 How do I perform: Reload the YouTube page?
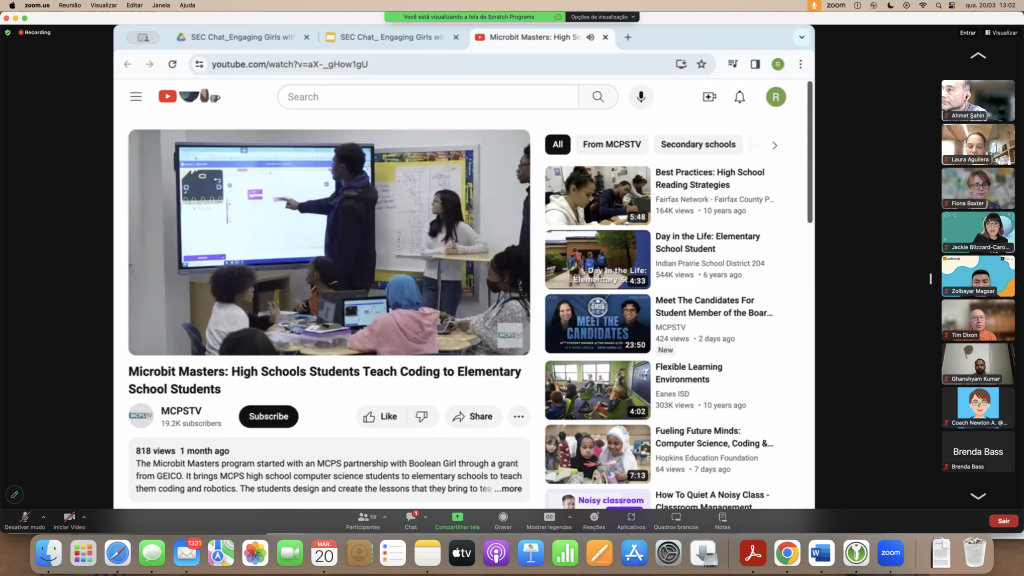click(x=172, y=64)
